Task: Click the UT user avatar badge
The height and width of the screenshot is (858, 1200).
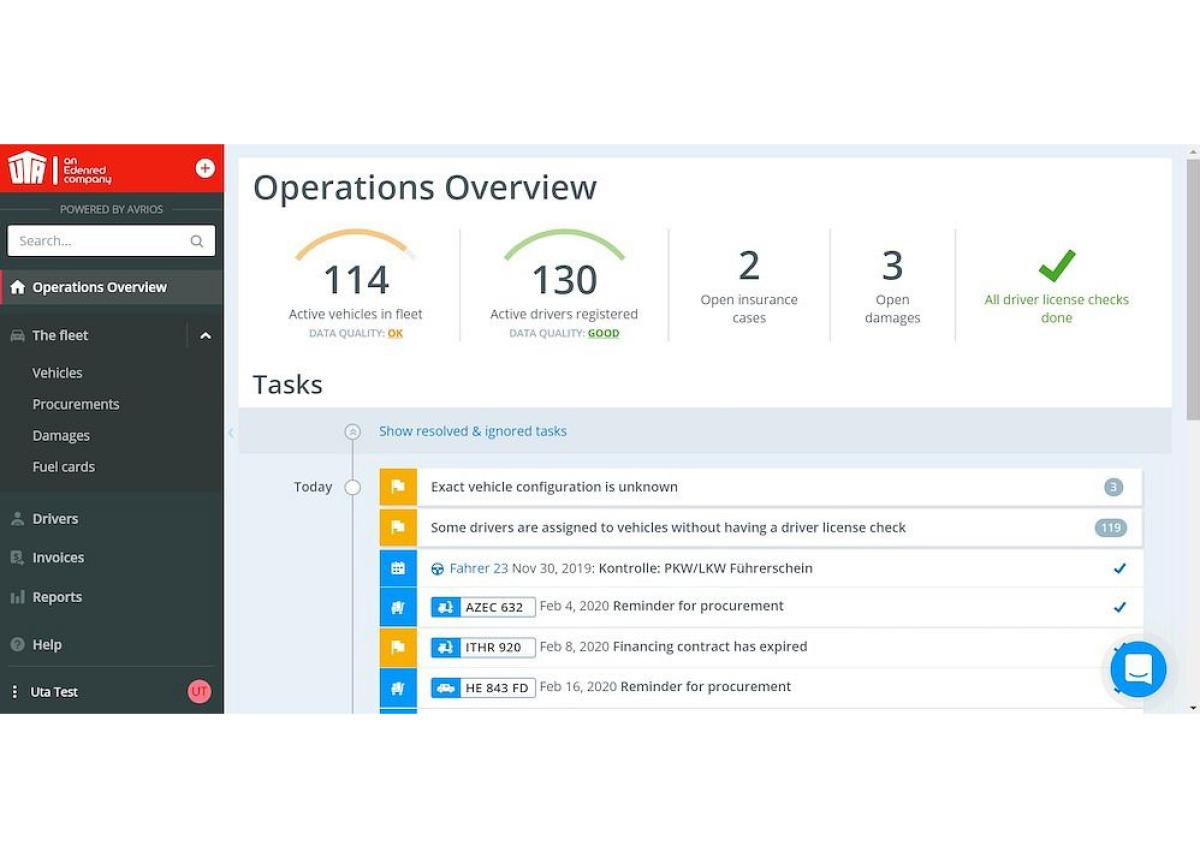Action: point(199,691)
